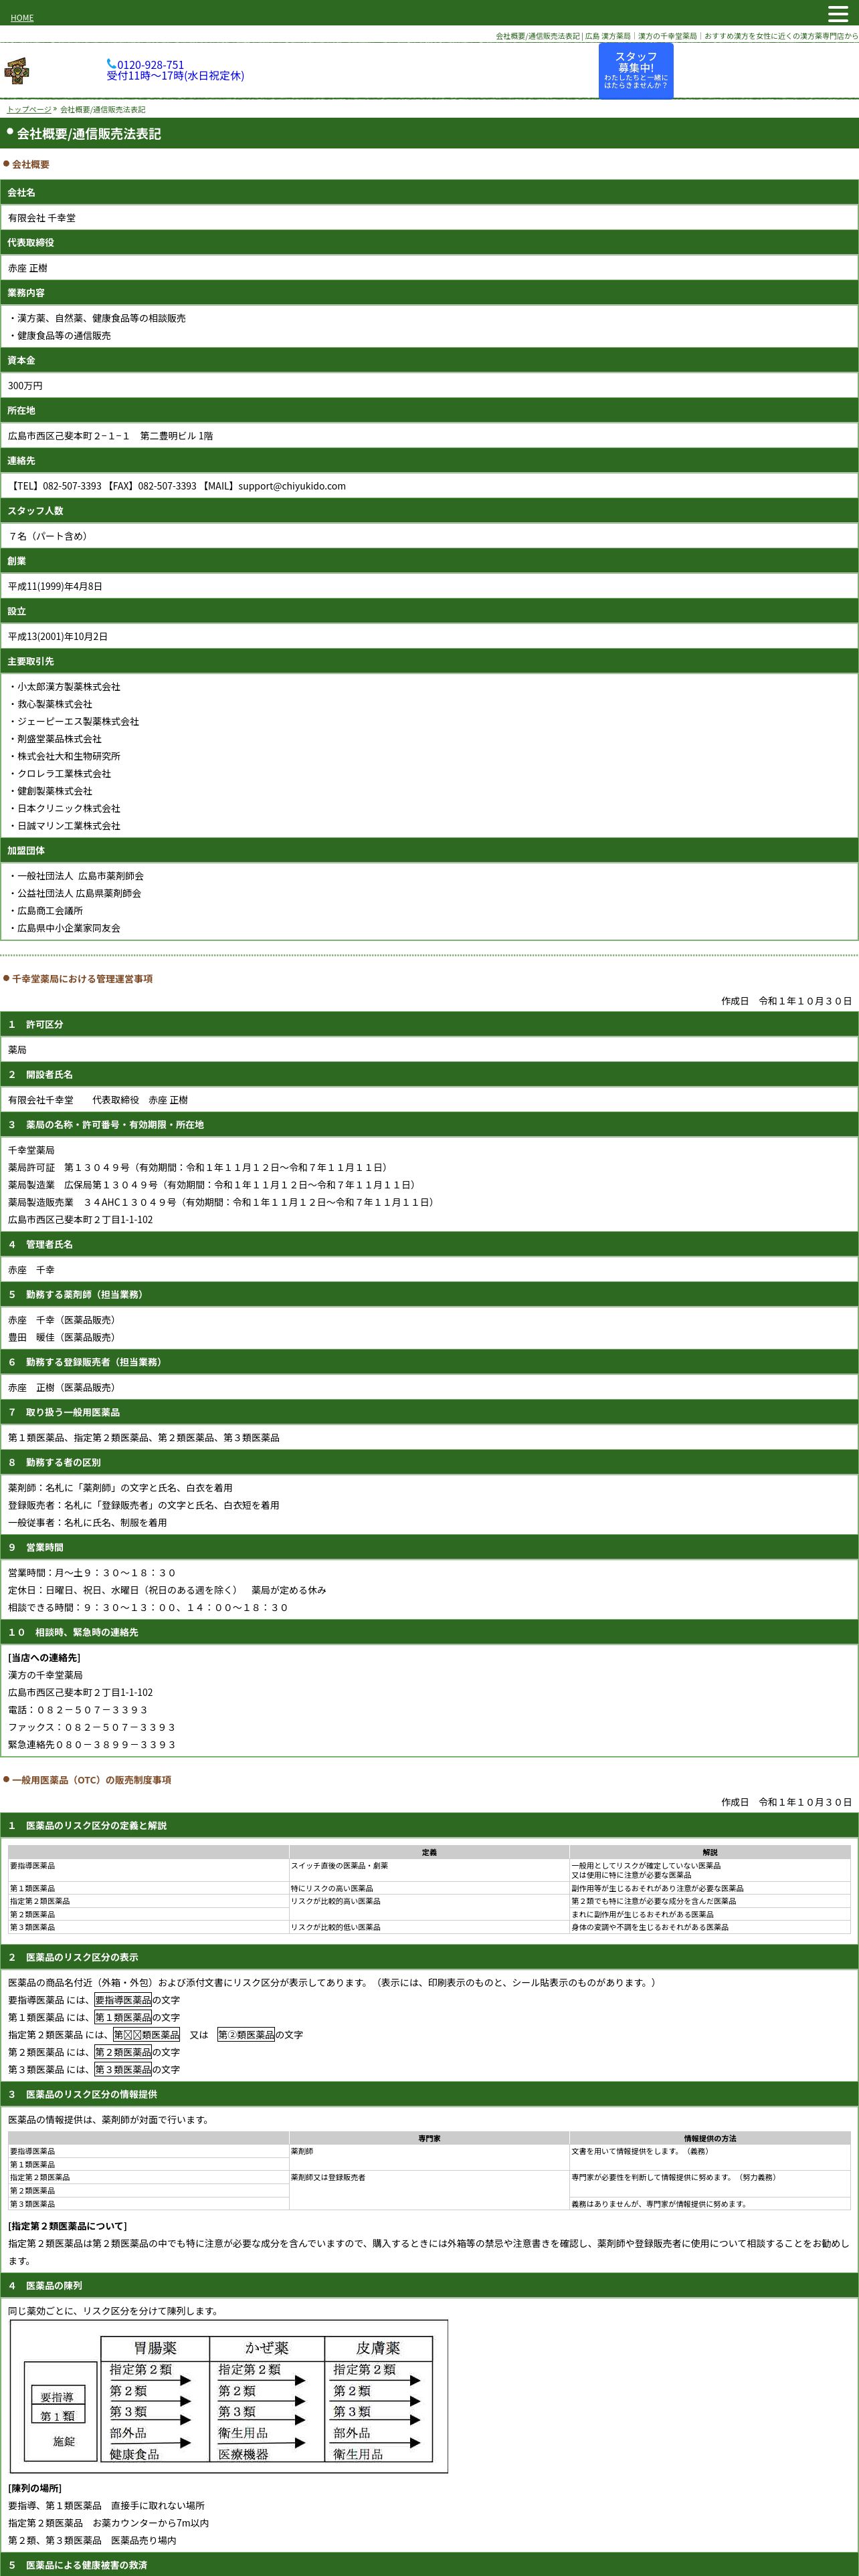Screen dimensions: 859x2576
Task: Click 解説 column header in risk table
Action: 710,1853
